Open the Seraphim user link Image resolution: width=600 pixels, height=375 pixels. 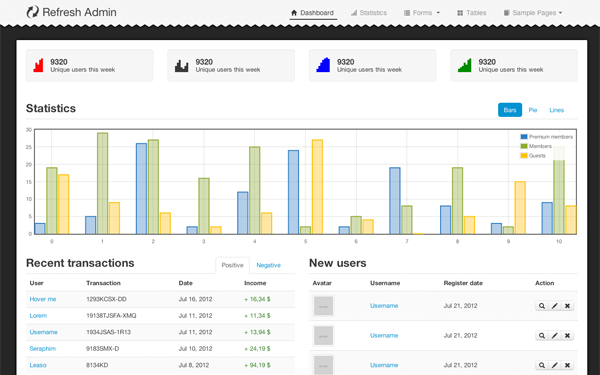click(42, 349)
